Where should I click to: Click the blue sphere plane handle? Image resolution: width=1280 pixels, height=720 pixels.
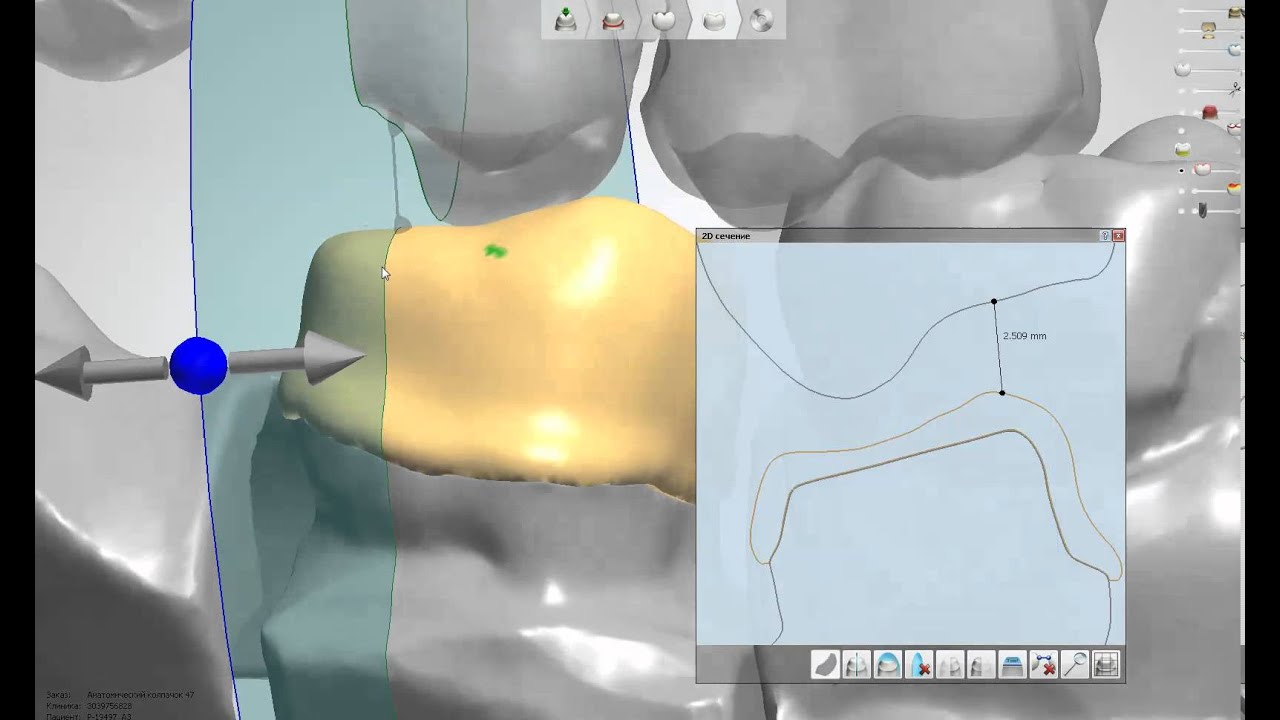[x=198, y=365]
